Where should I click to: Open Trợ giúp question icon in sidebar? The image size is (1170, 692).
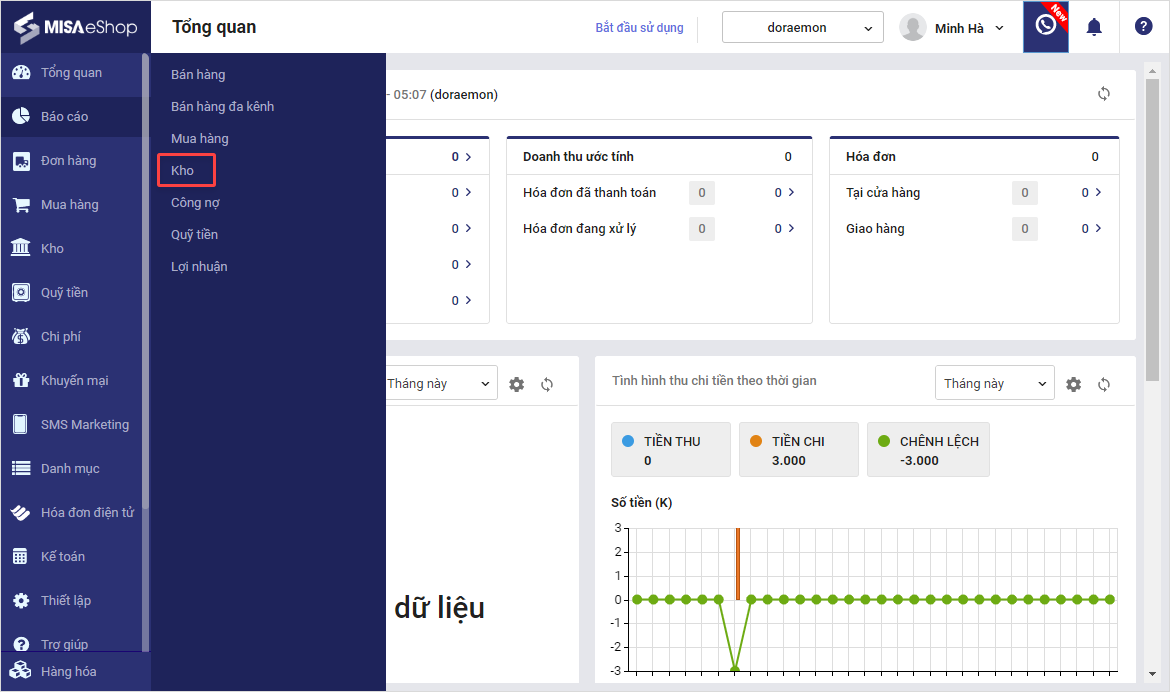coord(22,643)
